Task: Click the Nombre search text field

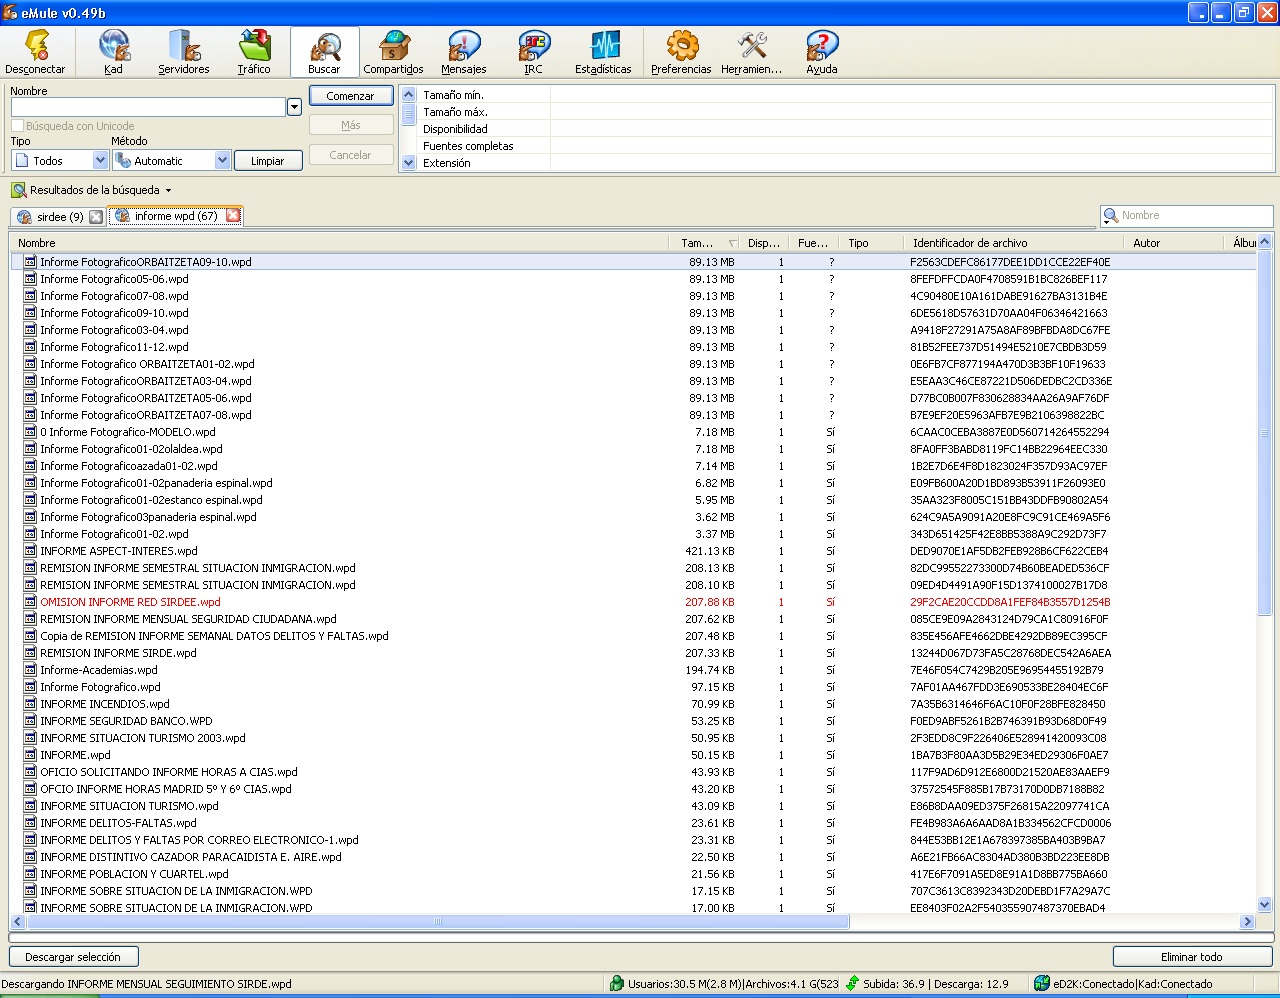Action: pyautogui.click(x=149, y=107)
